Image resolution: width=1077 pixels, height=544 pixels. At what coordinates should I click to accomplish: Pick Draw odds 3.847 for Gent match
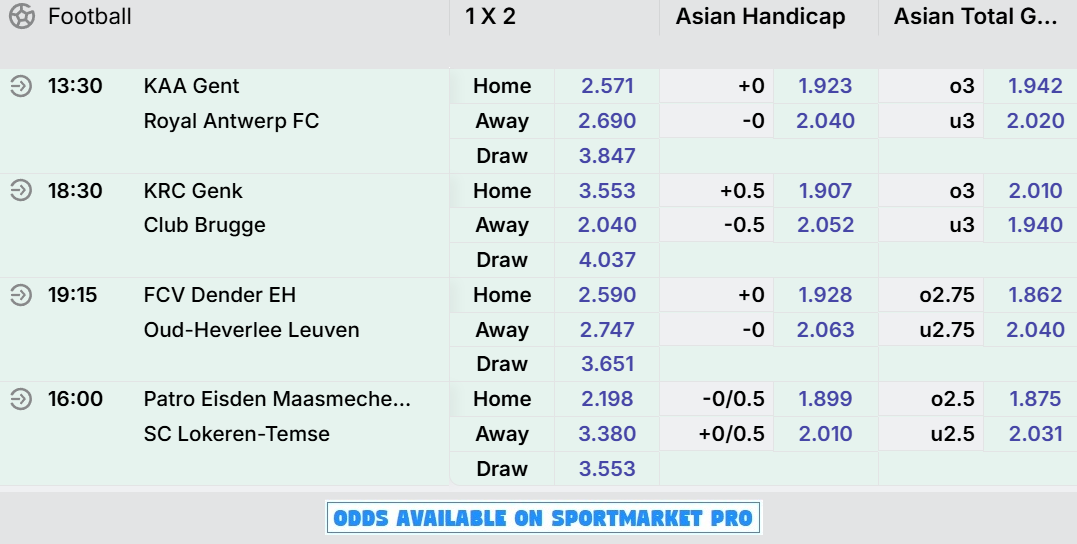click(606, 156)
